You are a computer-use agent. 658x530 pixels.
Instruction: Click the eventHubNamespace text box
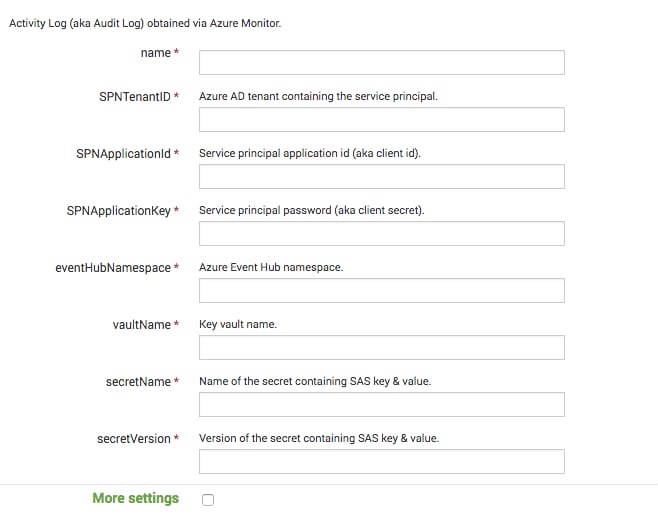click(381, 290)
